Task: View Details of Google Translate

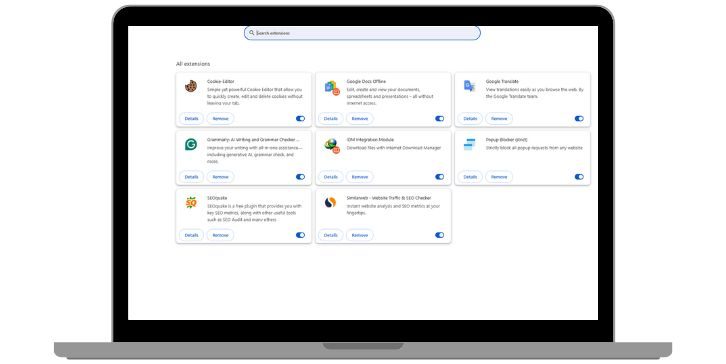Action: coord(470,119)
